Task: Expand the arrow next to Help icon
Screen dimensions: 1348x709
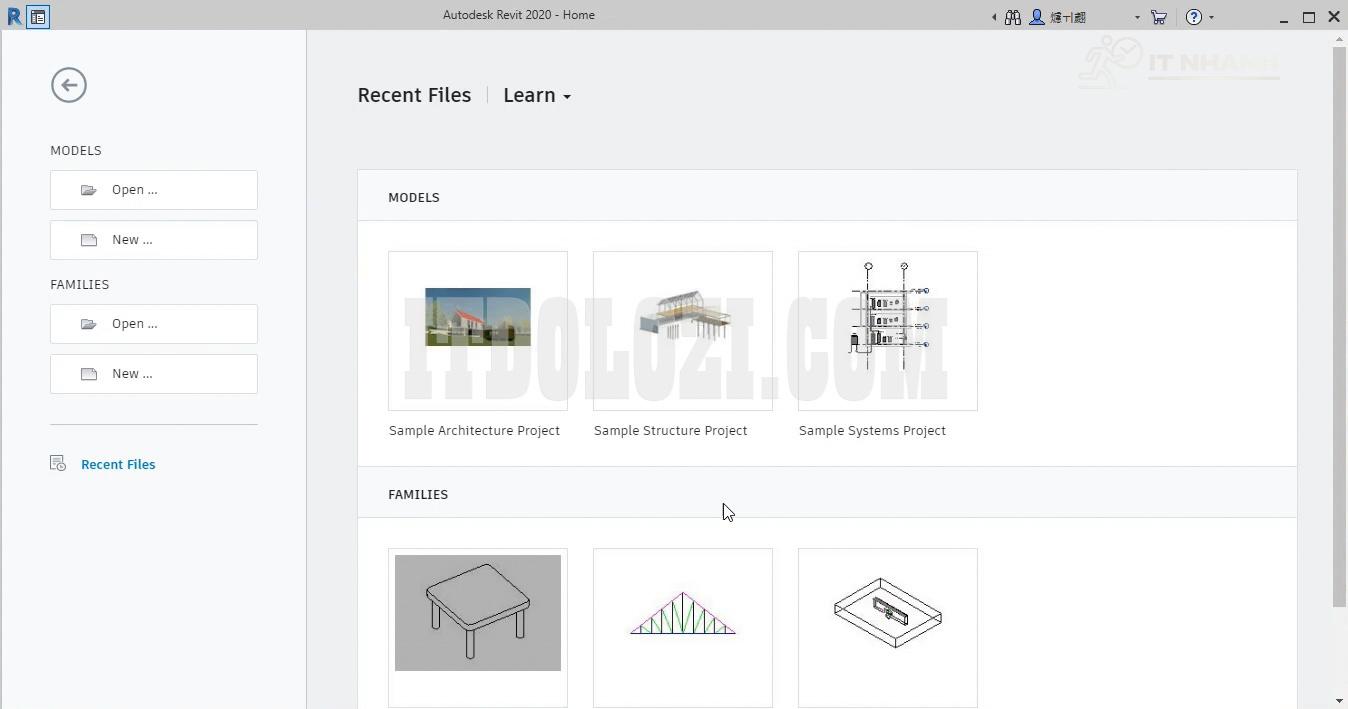Action: 1212,17
